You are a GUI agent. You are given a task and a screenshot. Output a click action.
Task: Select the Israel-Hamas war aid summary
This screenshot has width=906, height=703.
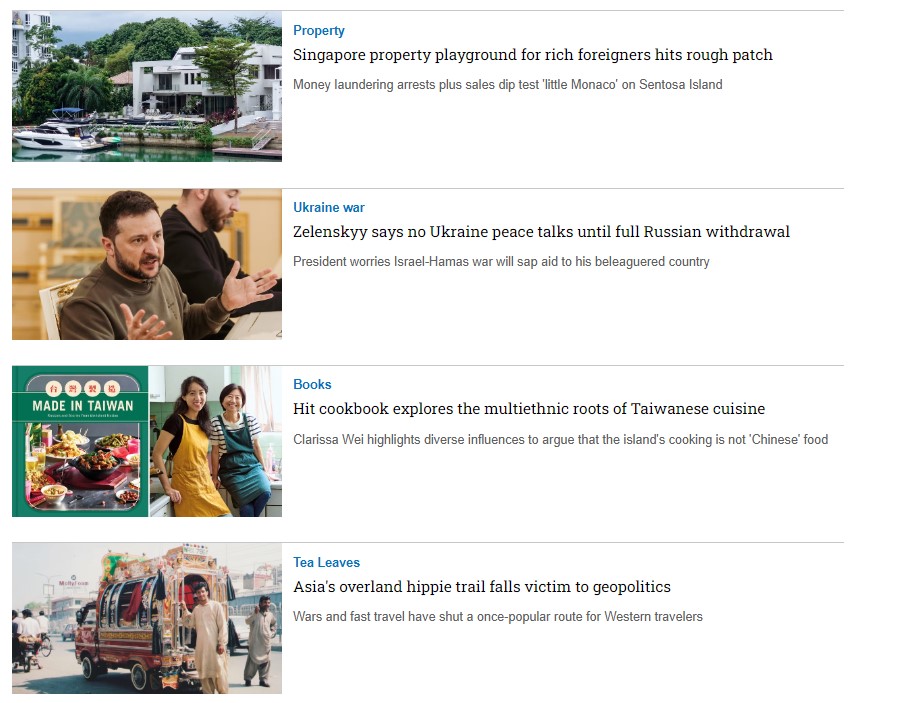[x=501, y=262]
